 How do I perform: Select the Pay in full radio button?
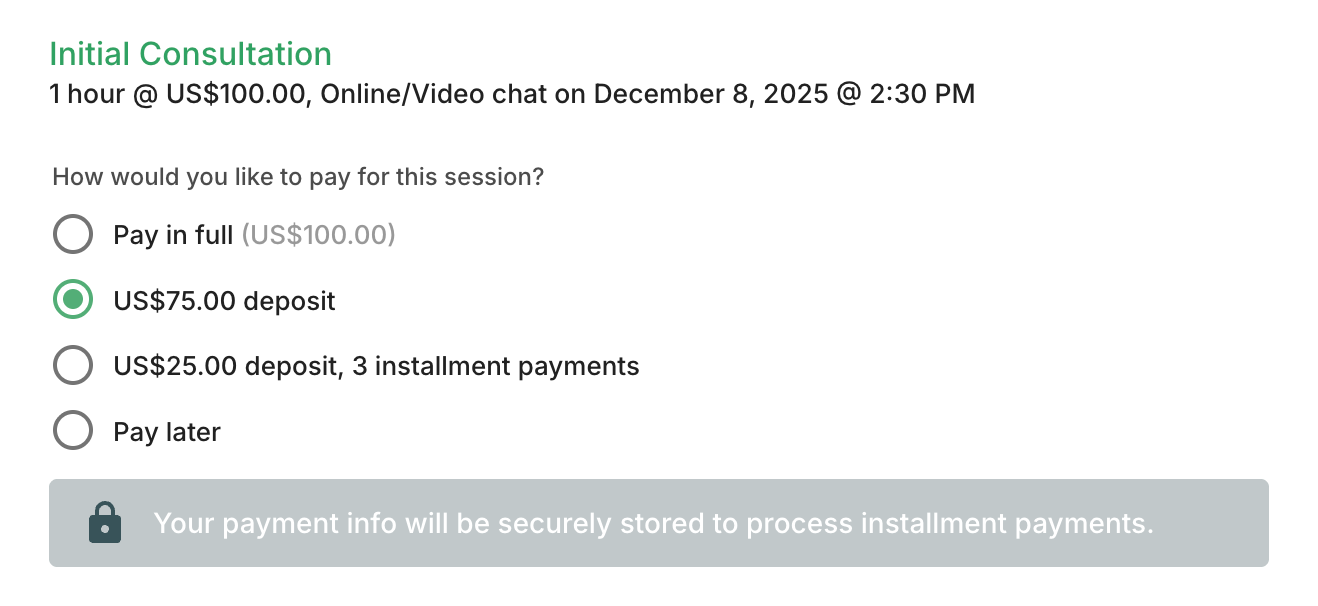pos(73,235)
